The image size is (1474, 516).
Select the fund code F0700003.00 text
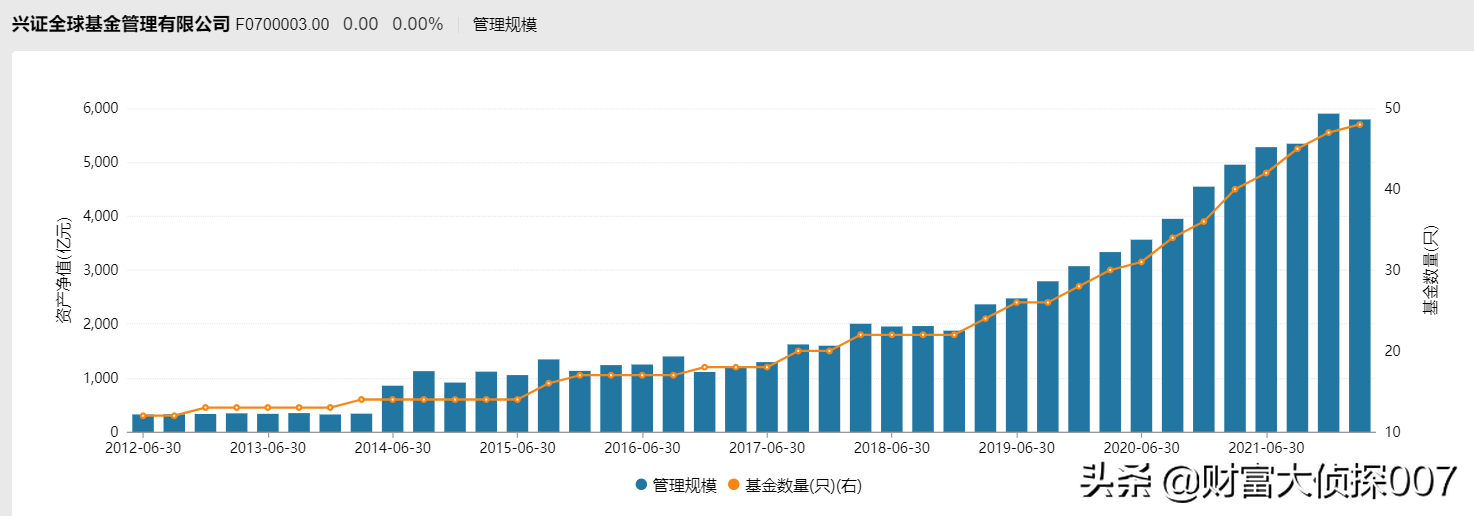point(282,24)
